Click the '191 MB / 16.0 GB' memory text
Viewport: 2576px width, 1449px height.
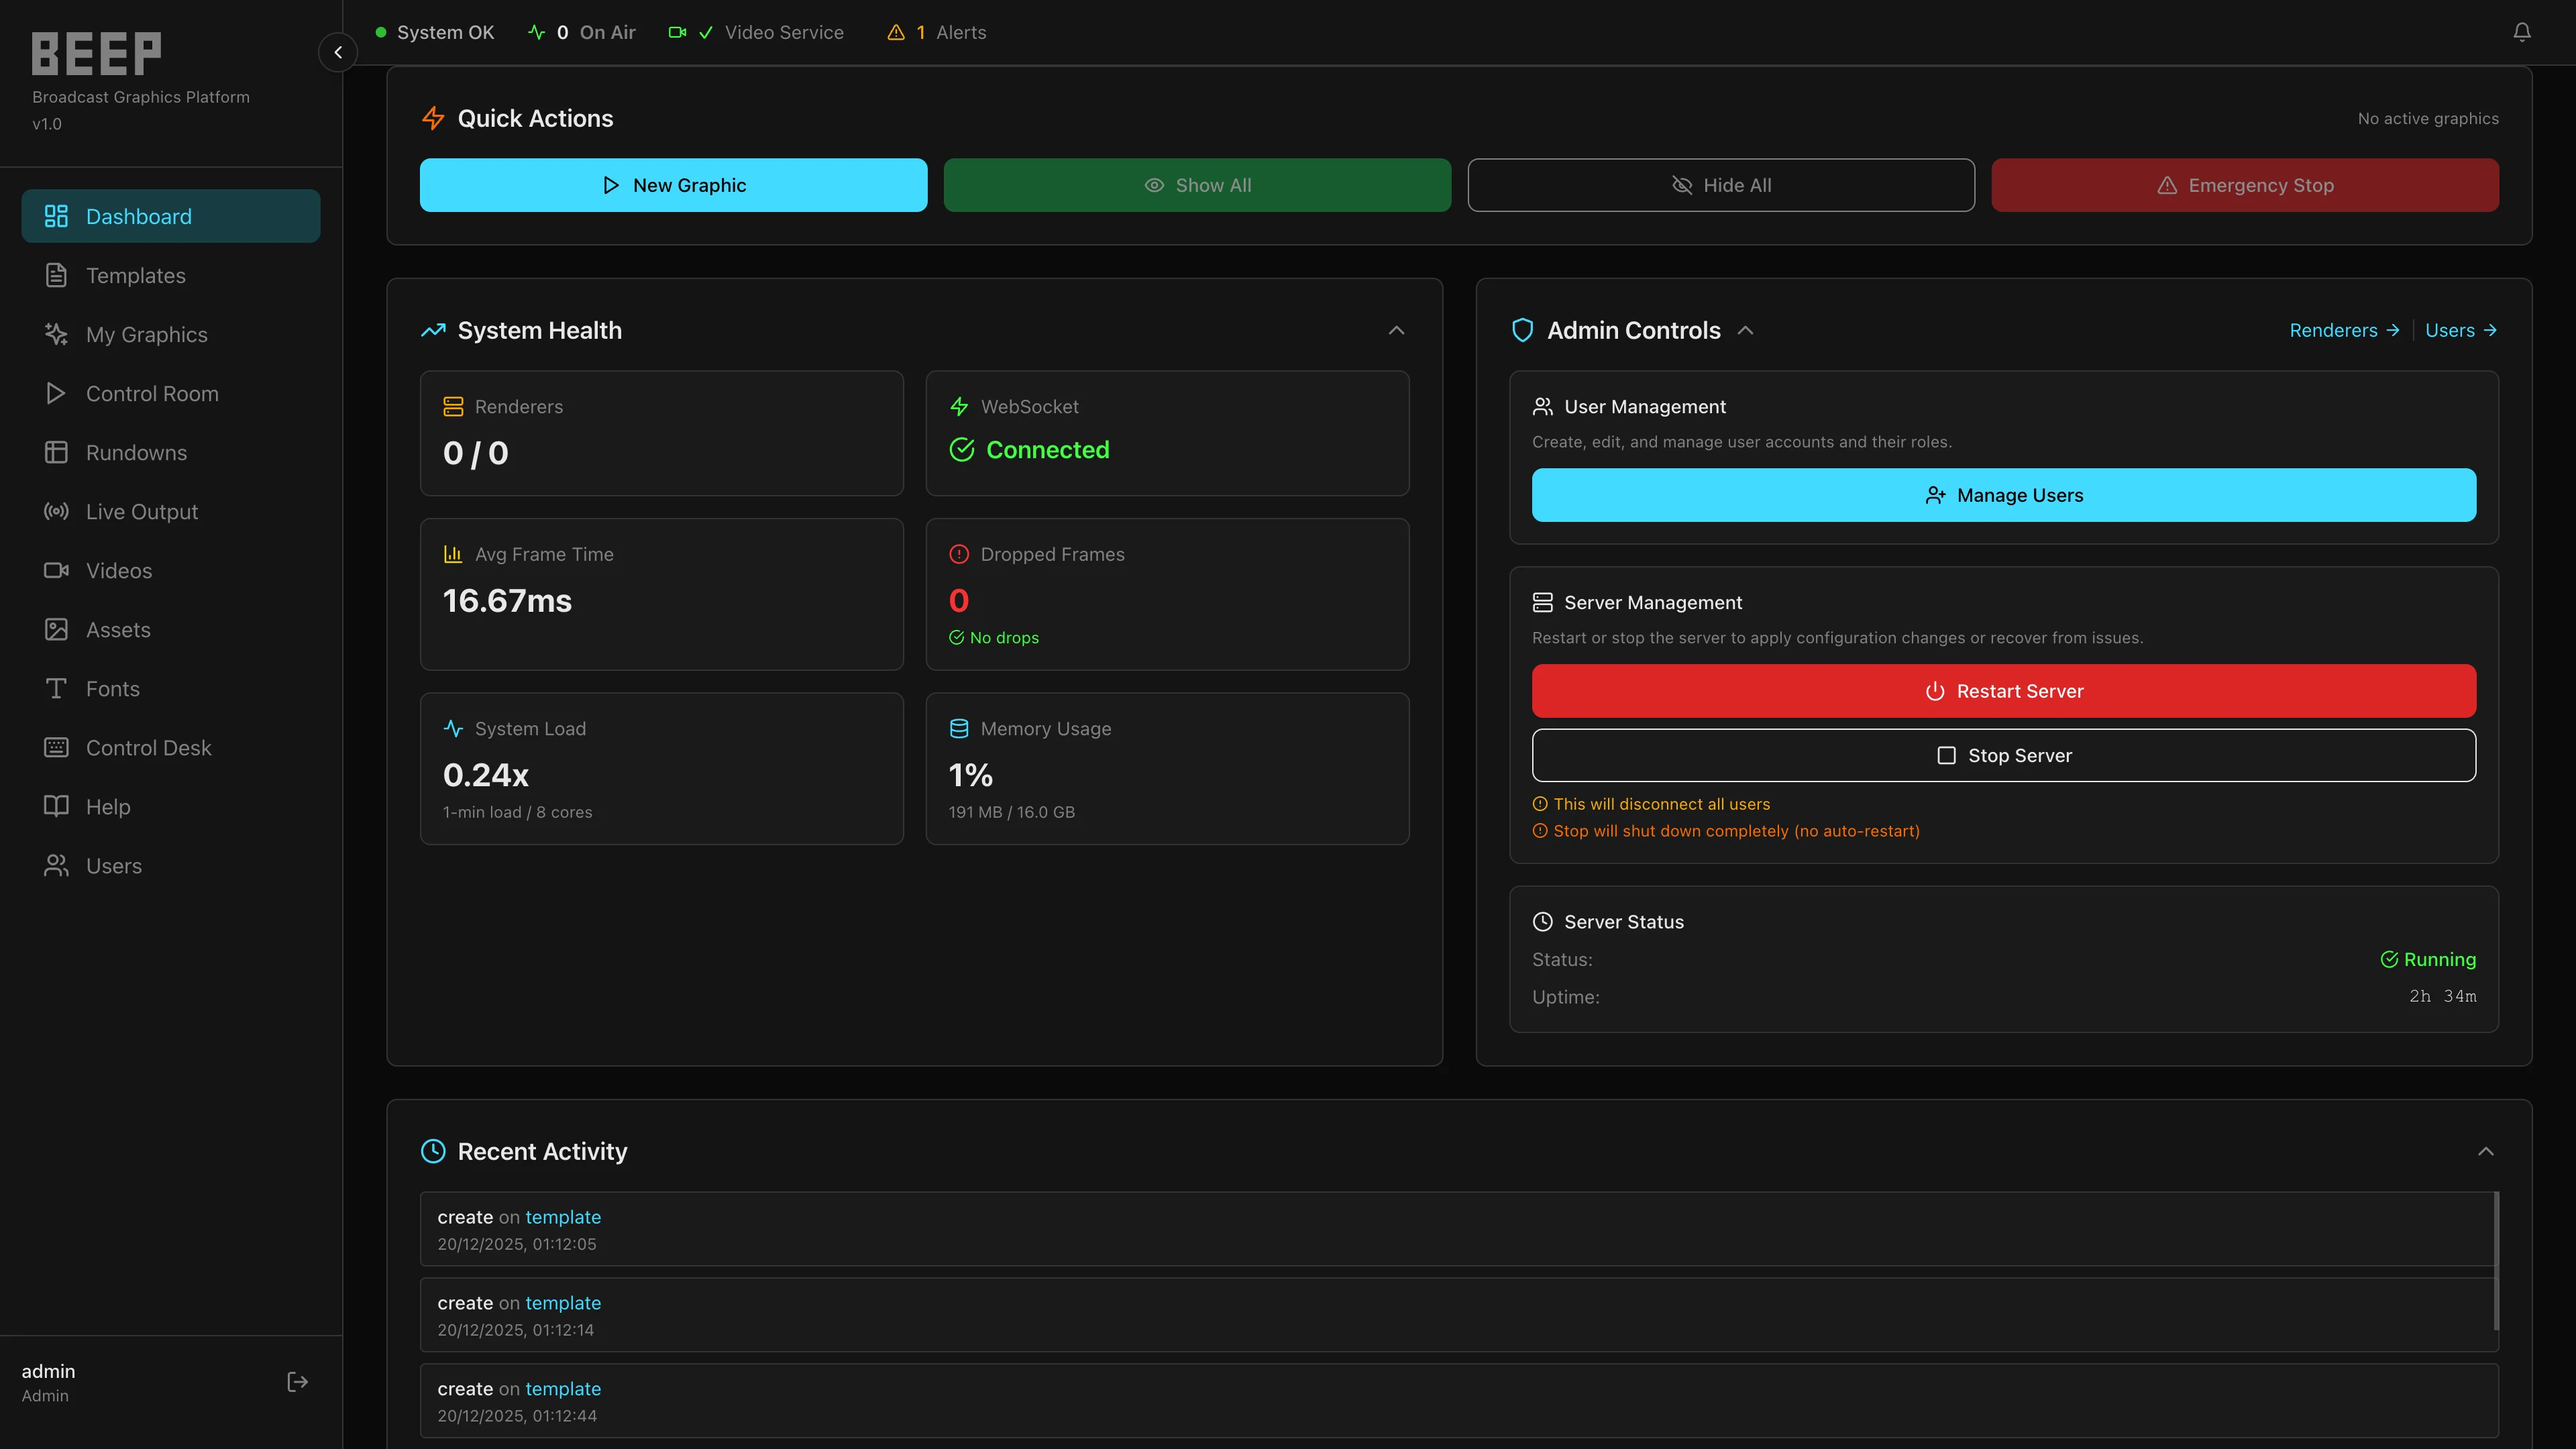click(1011, 812)
